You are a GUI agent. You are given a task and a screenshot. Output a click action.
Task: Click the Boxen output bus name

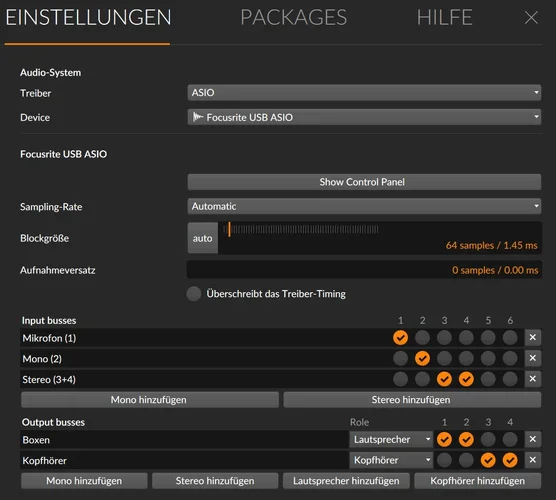[x=36, y=440]
